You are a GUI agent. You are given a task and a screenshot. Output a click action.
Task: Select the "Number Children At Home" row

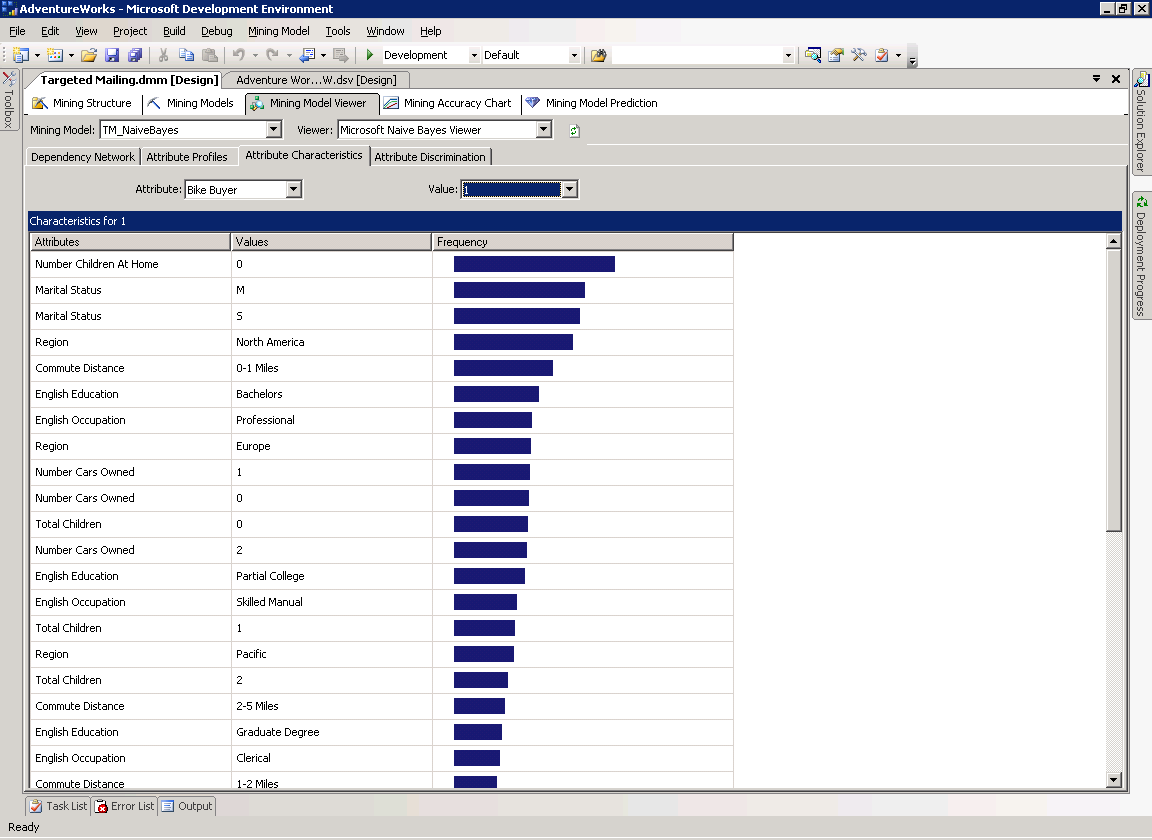[382, 264]
